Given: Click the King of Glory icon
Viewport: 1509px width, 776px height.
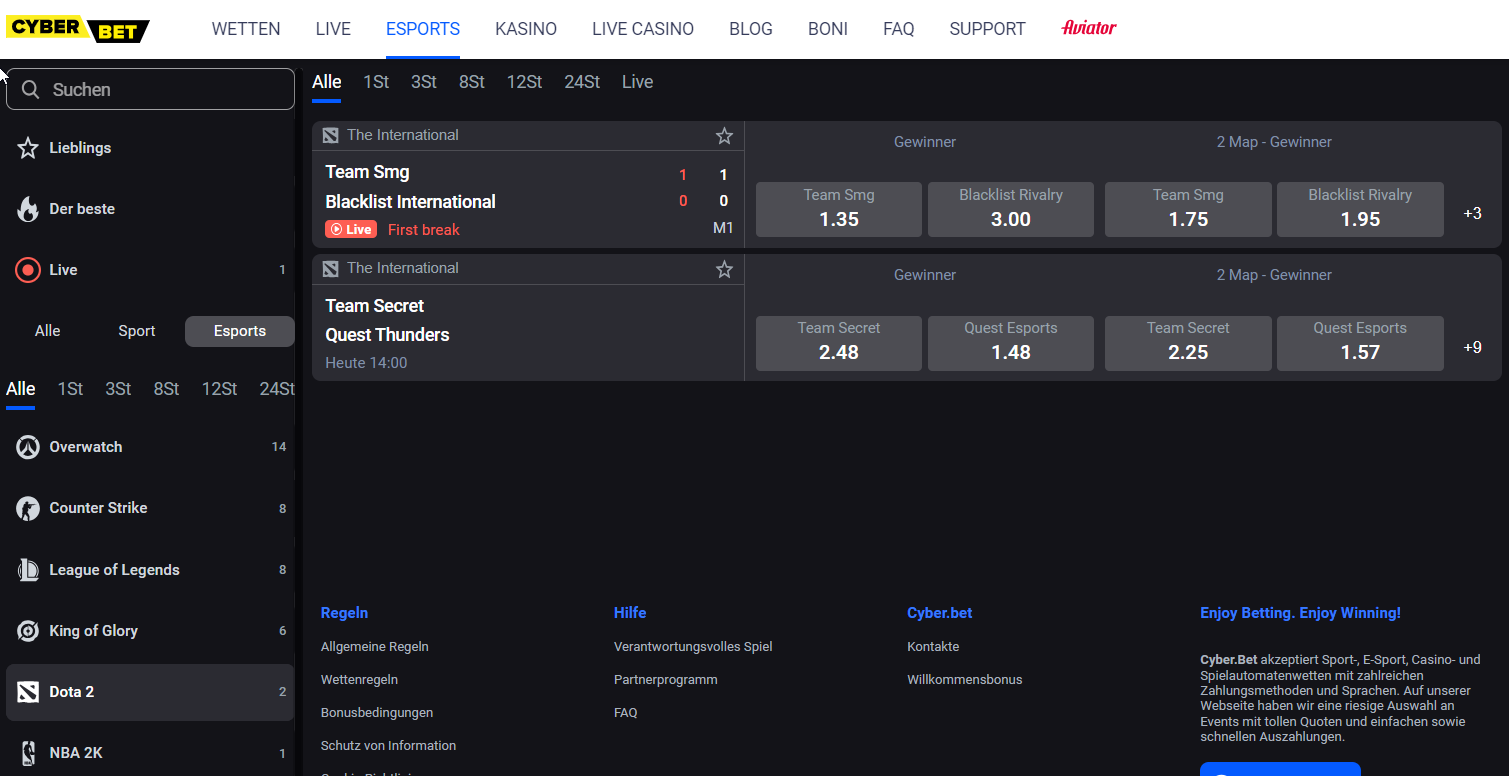Looking at the screenshot, I should (x=28, y=630).
